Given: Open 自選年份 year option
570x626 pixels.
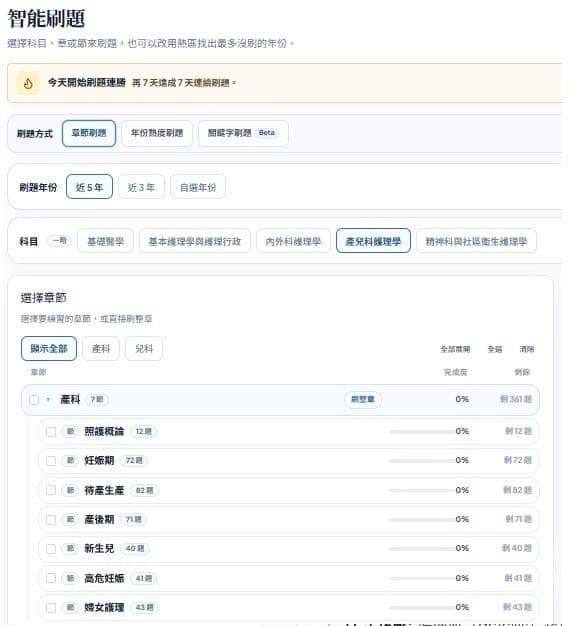Looking at the screenshot, I should pos(198,187).
